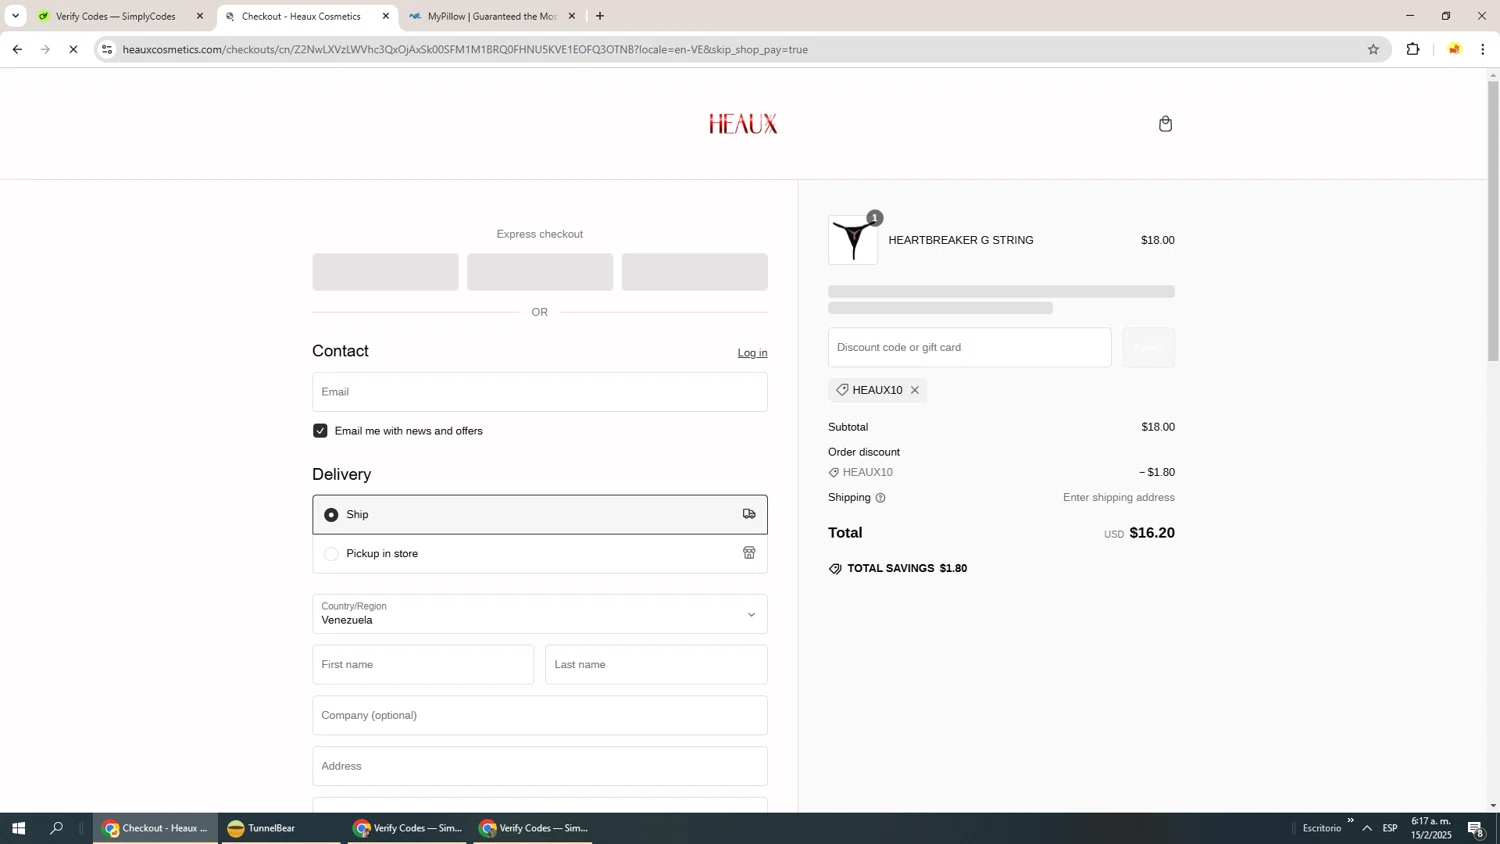Click the truck icon on Ship
The image size is (1500, 844).
(x=749, y=514)
